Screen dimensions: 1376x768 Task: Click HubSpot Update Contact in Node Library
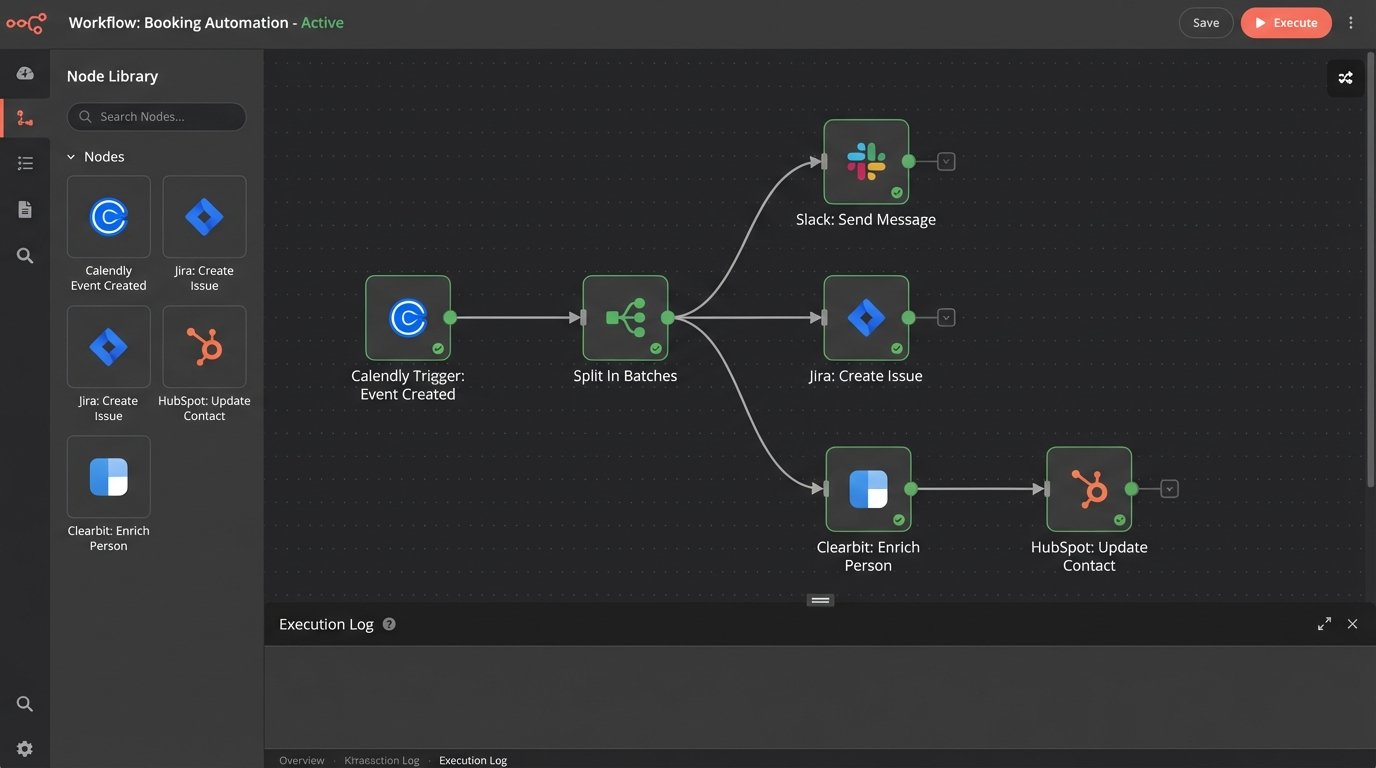click(204, 347)
